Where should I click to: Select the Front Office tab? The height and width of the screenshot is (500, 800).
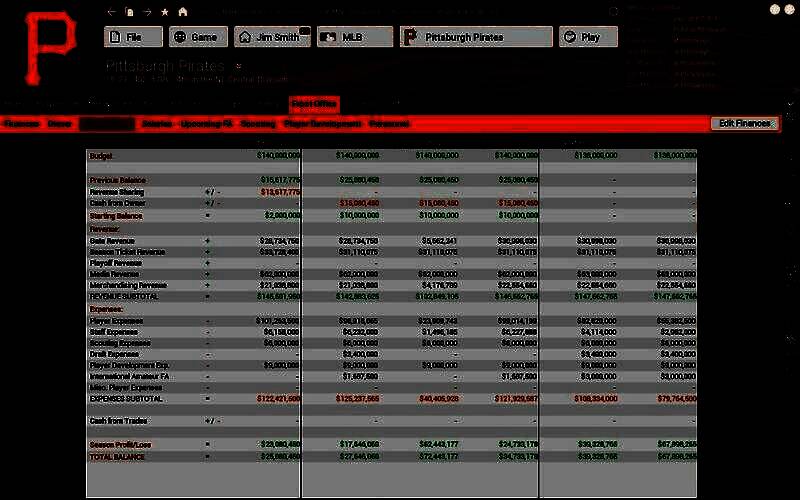[314, 103]
